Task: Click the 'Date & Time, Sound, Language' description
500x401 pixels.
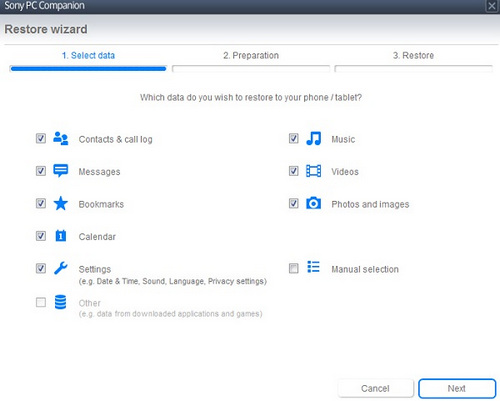Action: pyautogui.click(x=172, y=281)
